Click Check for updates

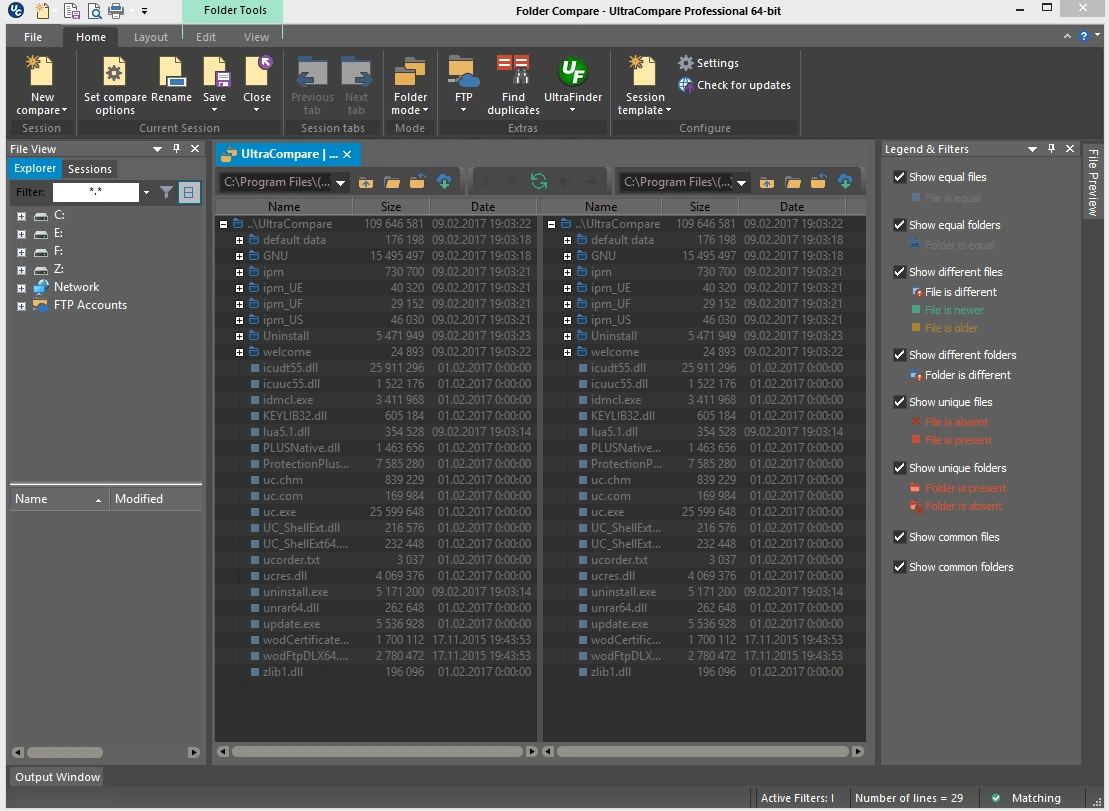(734, 85)
